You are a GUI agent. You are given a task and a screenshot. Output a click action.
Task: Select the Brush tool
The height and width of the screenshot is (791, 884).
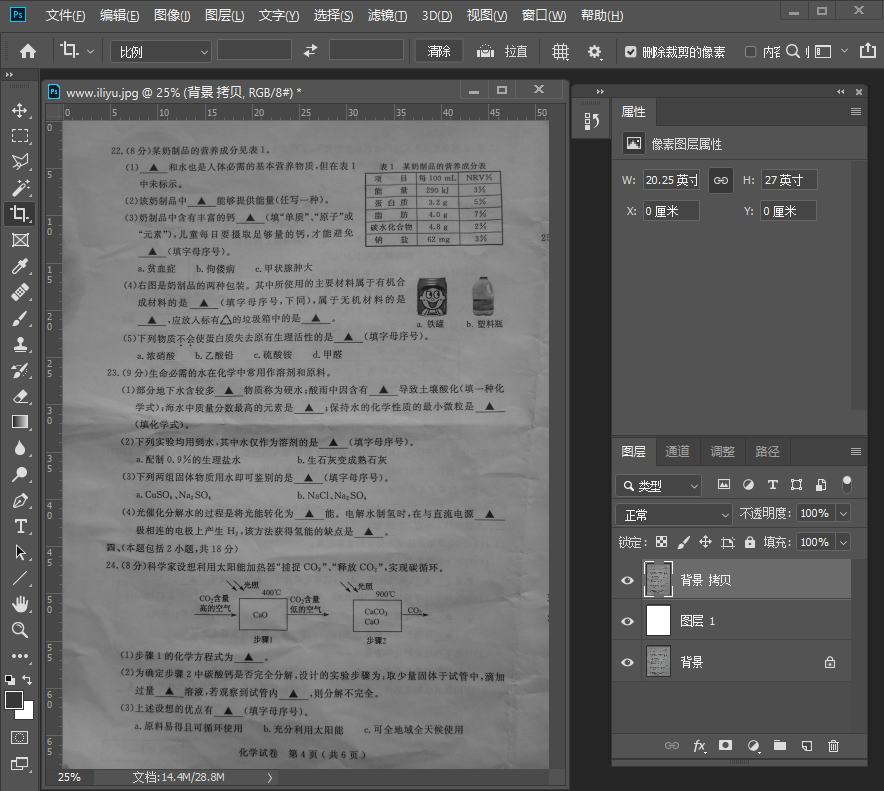20,318
